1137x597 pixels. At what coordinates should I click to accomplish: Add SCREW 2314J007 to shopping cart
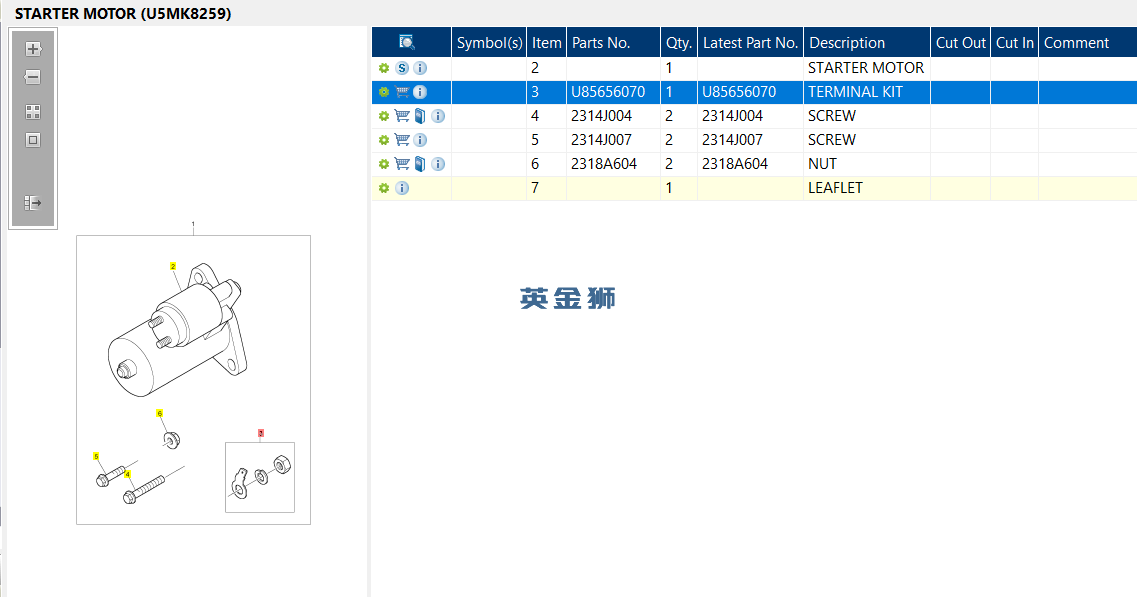[x=402, y=140]
